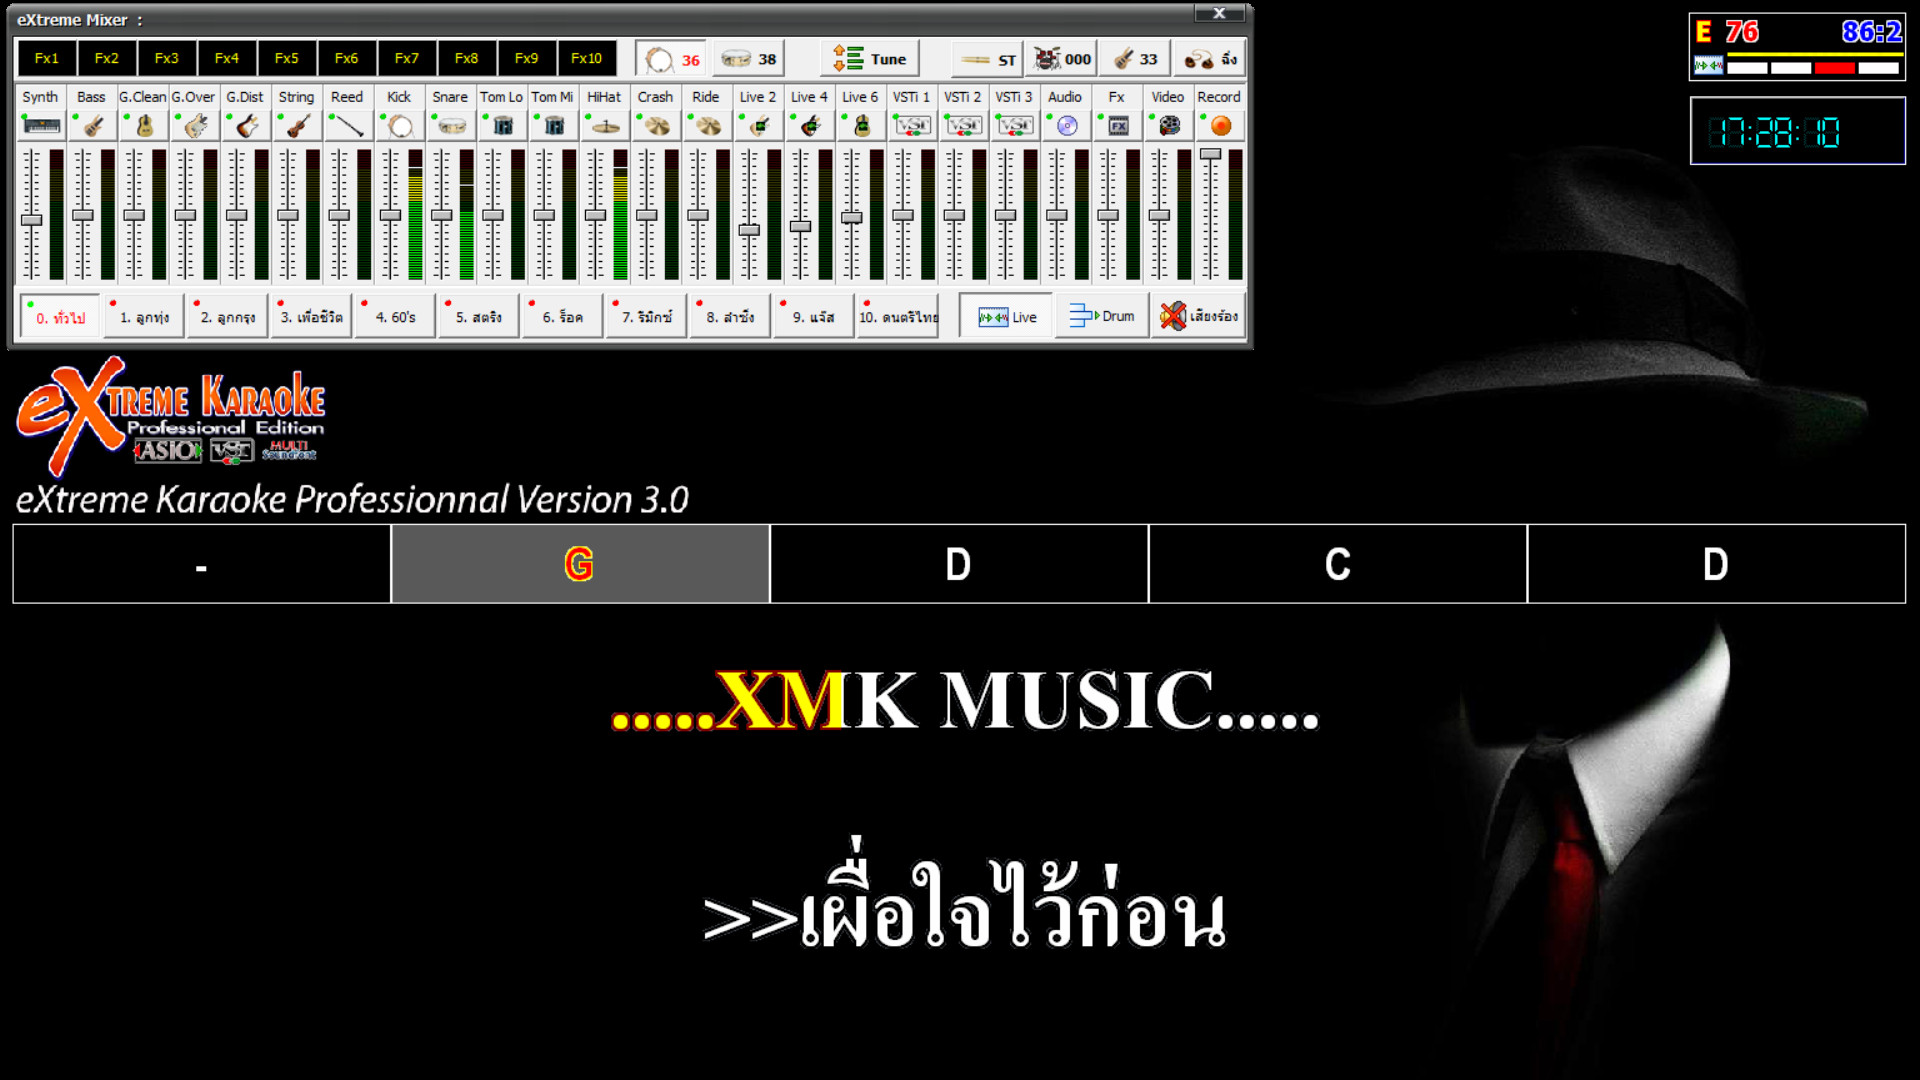Mute the เสียงร้อง vocal track

1197,316
